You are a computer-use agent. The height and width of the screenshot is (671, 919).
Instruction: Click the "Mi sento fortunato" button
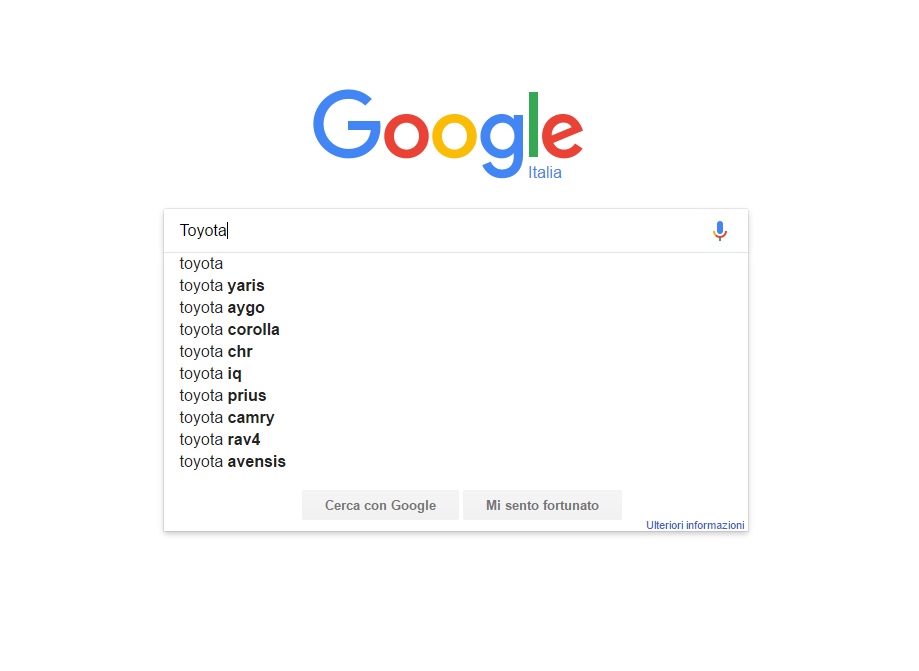(x=542, y=505)
